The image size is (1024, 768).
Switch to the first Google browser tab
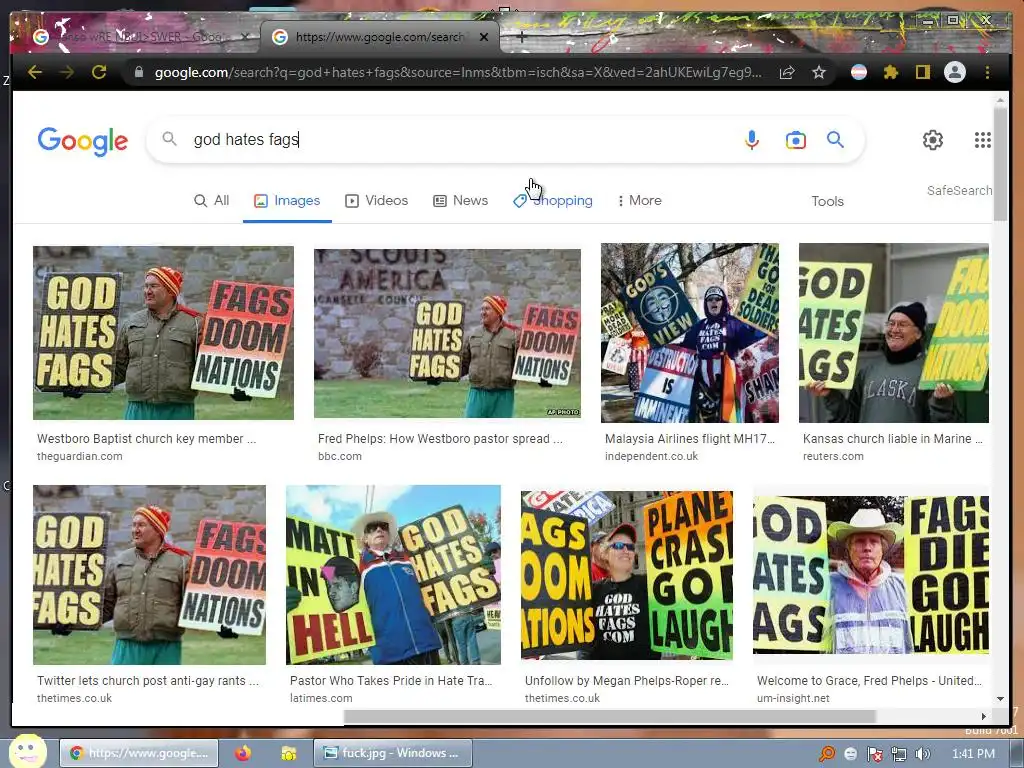coord(140,37)
